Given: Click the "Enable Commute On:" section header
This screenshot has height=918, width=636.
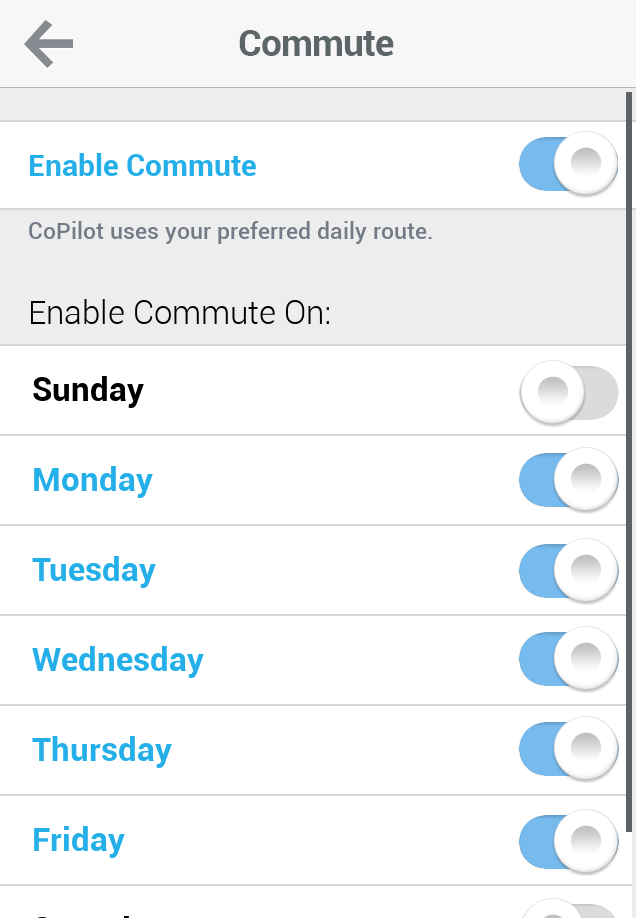Looking at the screenshot, I should [180, 313].
